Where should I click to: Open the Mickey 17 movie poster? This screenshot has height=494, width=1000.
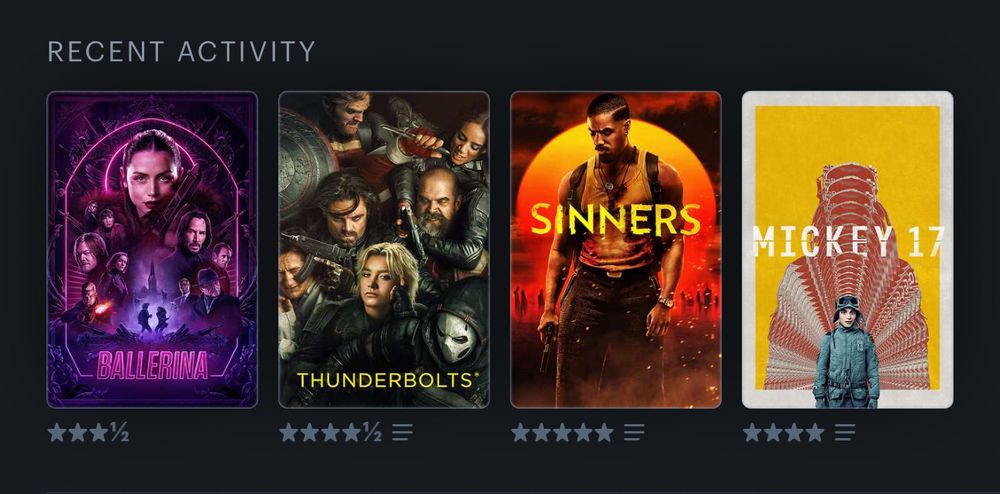click(848, 249)
